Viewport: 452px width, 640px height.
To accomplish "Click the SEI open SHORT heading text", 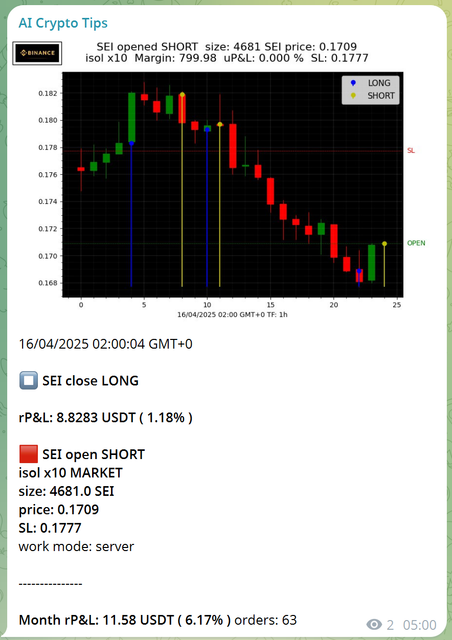I will pyautogui.click(x=94, y=454).
